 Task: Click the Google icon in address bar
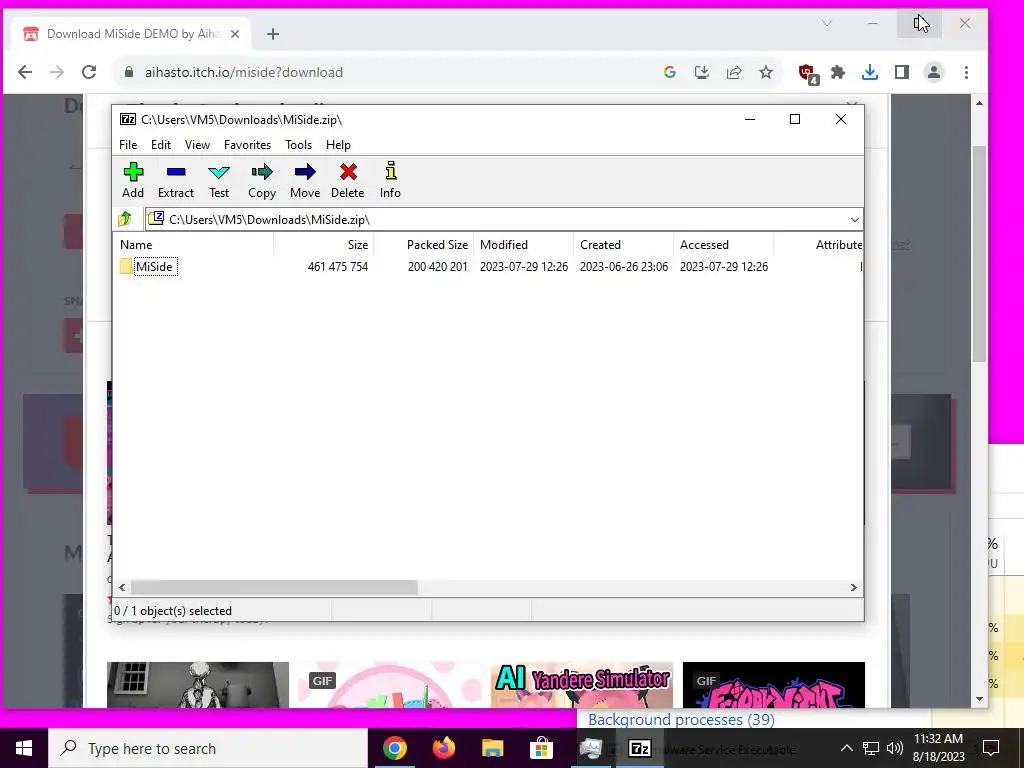click(669, 72)
